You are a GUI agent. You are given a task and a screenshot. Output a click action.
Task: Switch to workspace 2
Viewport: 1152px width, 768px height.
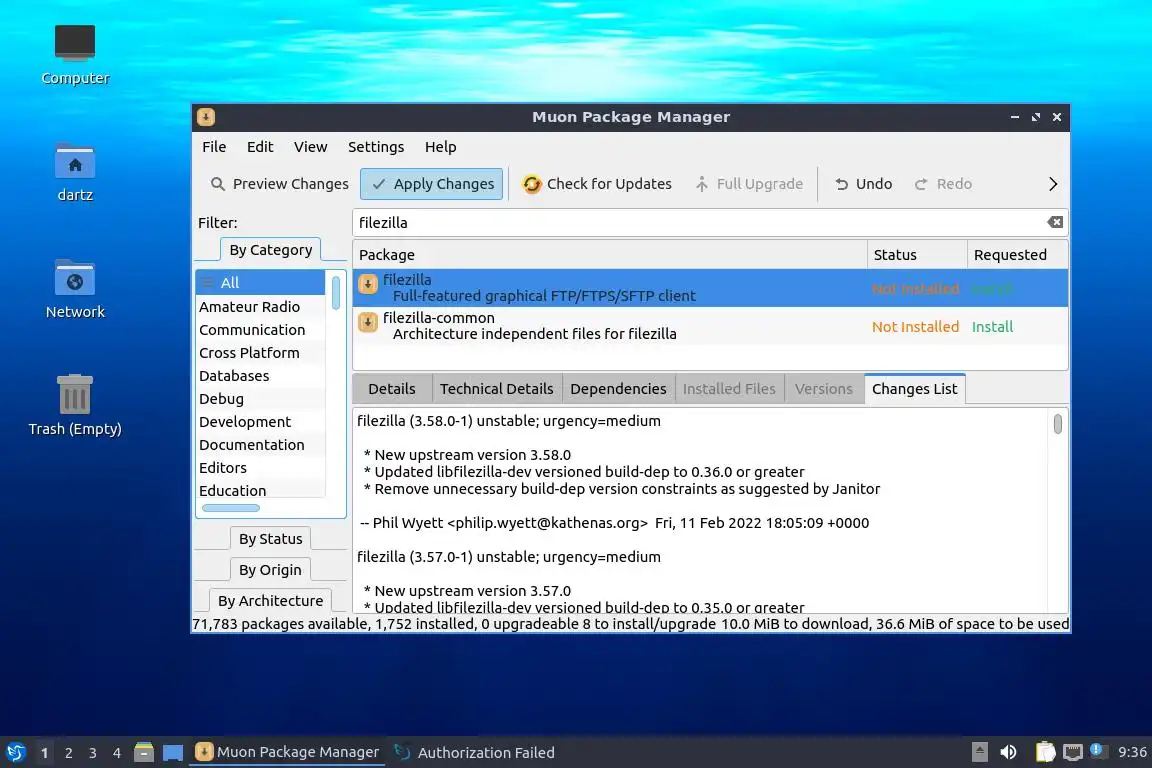[x=68, y=753]
